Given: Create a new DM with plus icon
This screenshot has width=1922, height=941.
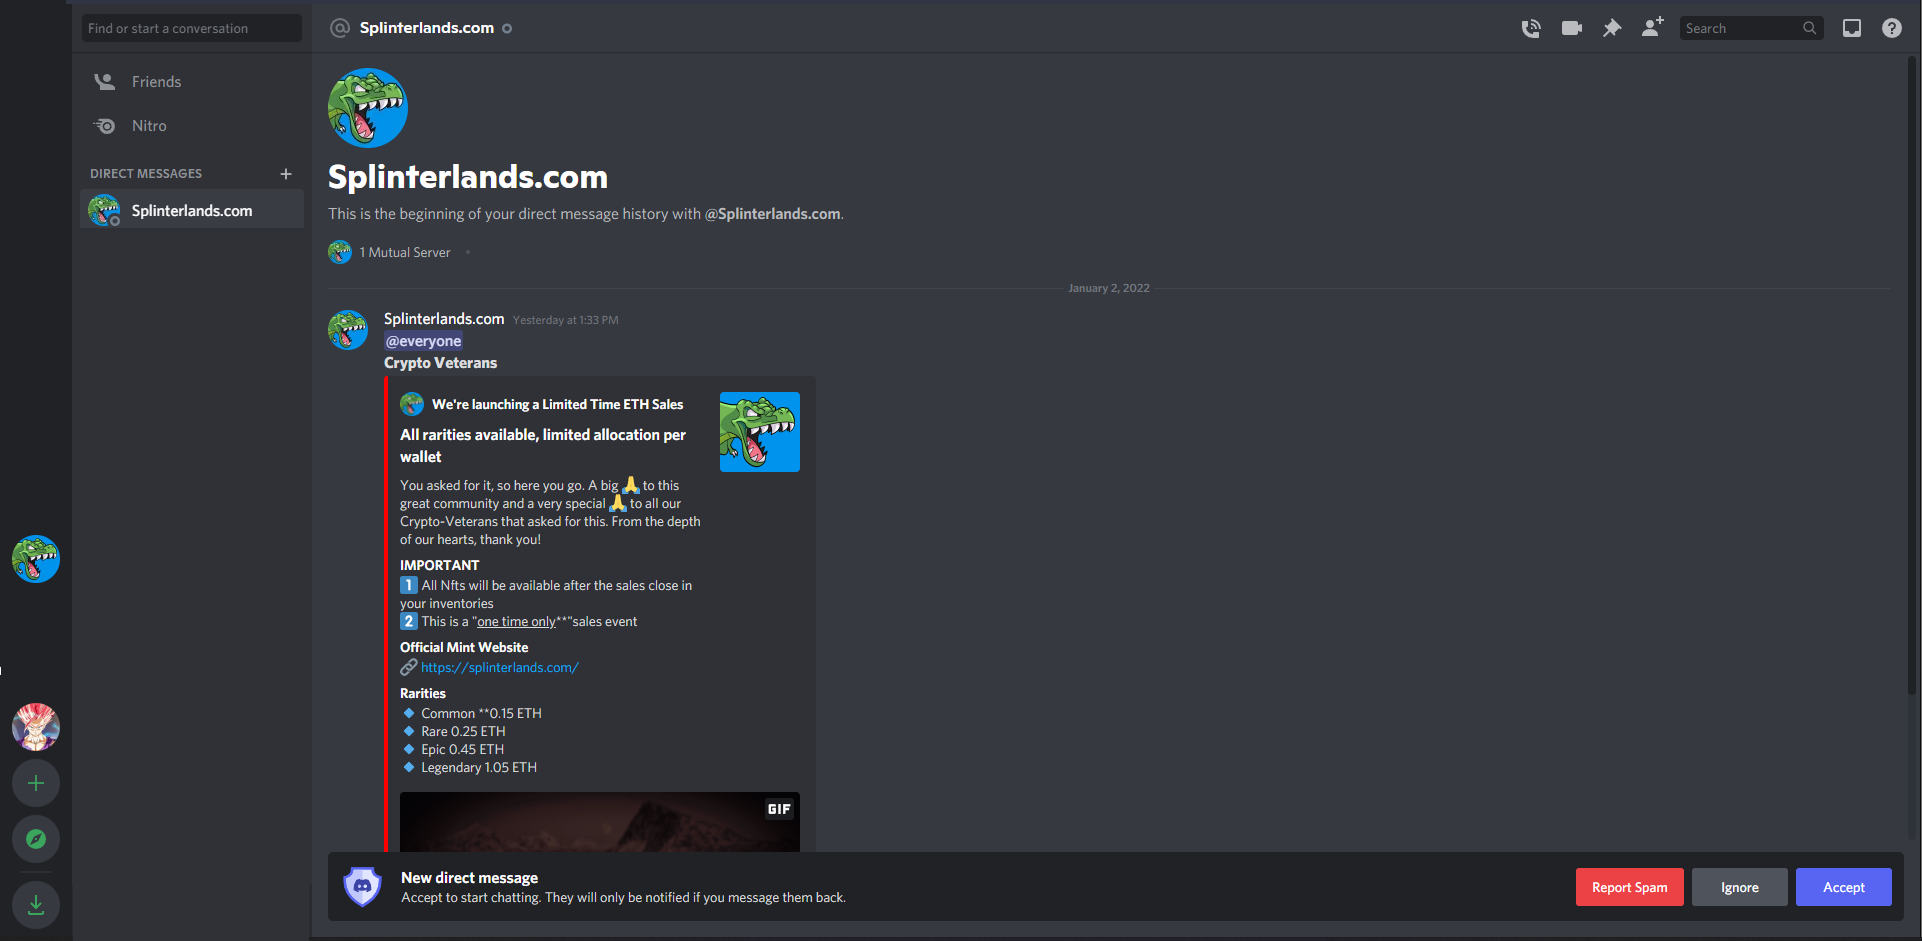Looking at the screenshot, I should point(286,174).
